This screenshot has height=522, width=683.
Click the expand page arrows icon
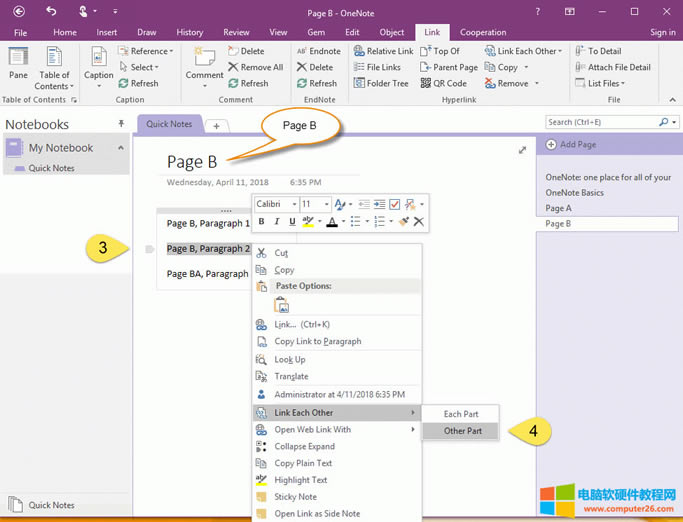522,150
